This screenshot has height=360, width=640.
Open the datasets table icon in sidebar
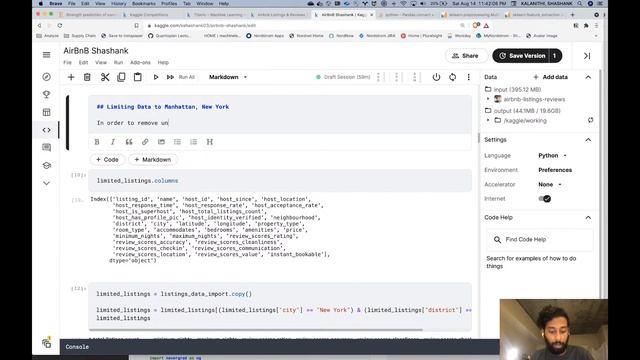point(47,112)
